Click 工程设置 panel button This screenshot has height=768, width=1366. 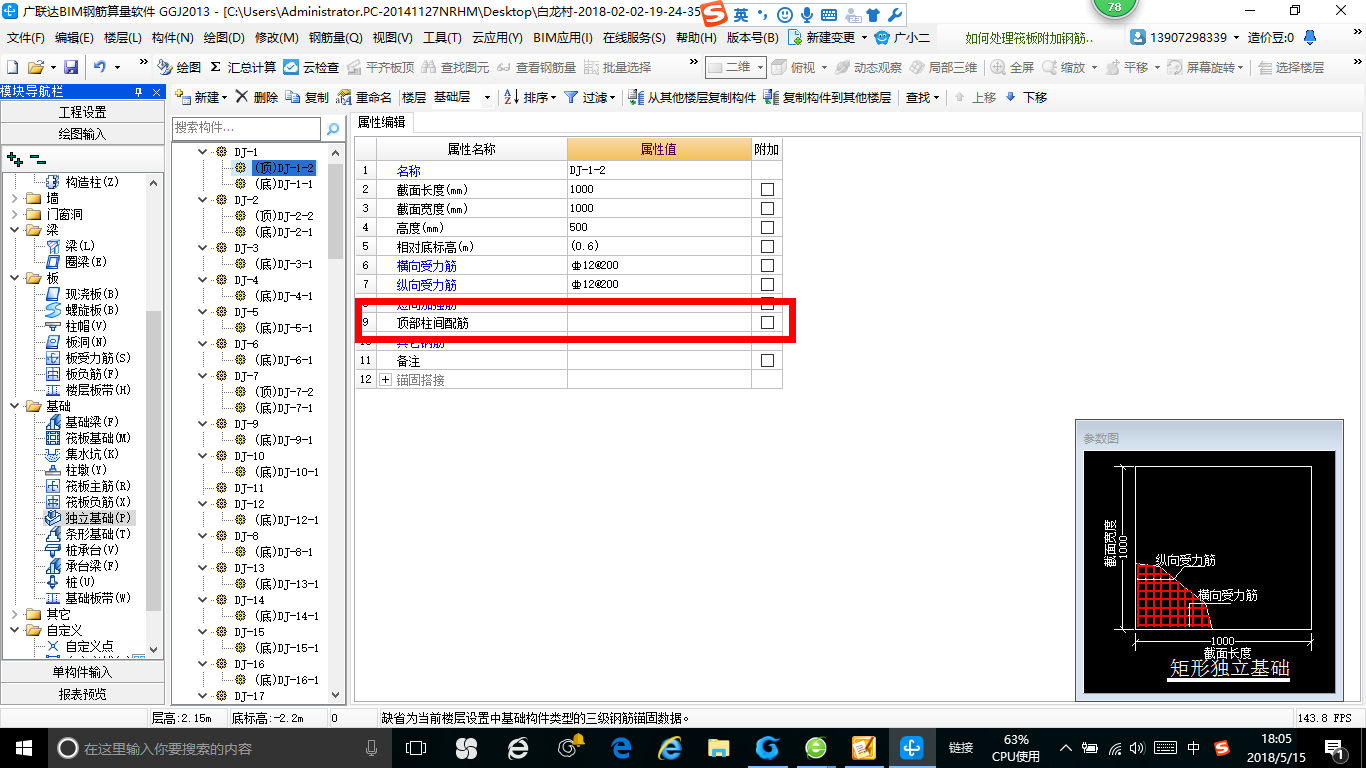point(82,112)
